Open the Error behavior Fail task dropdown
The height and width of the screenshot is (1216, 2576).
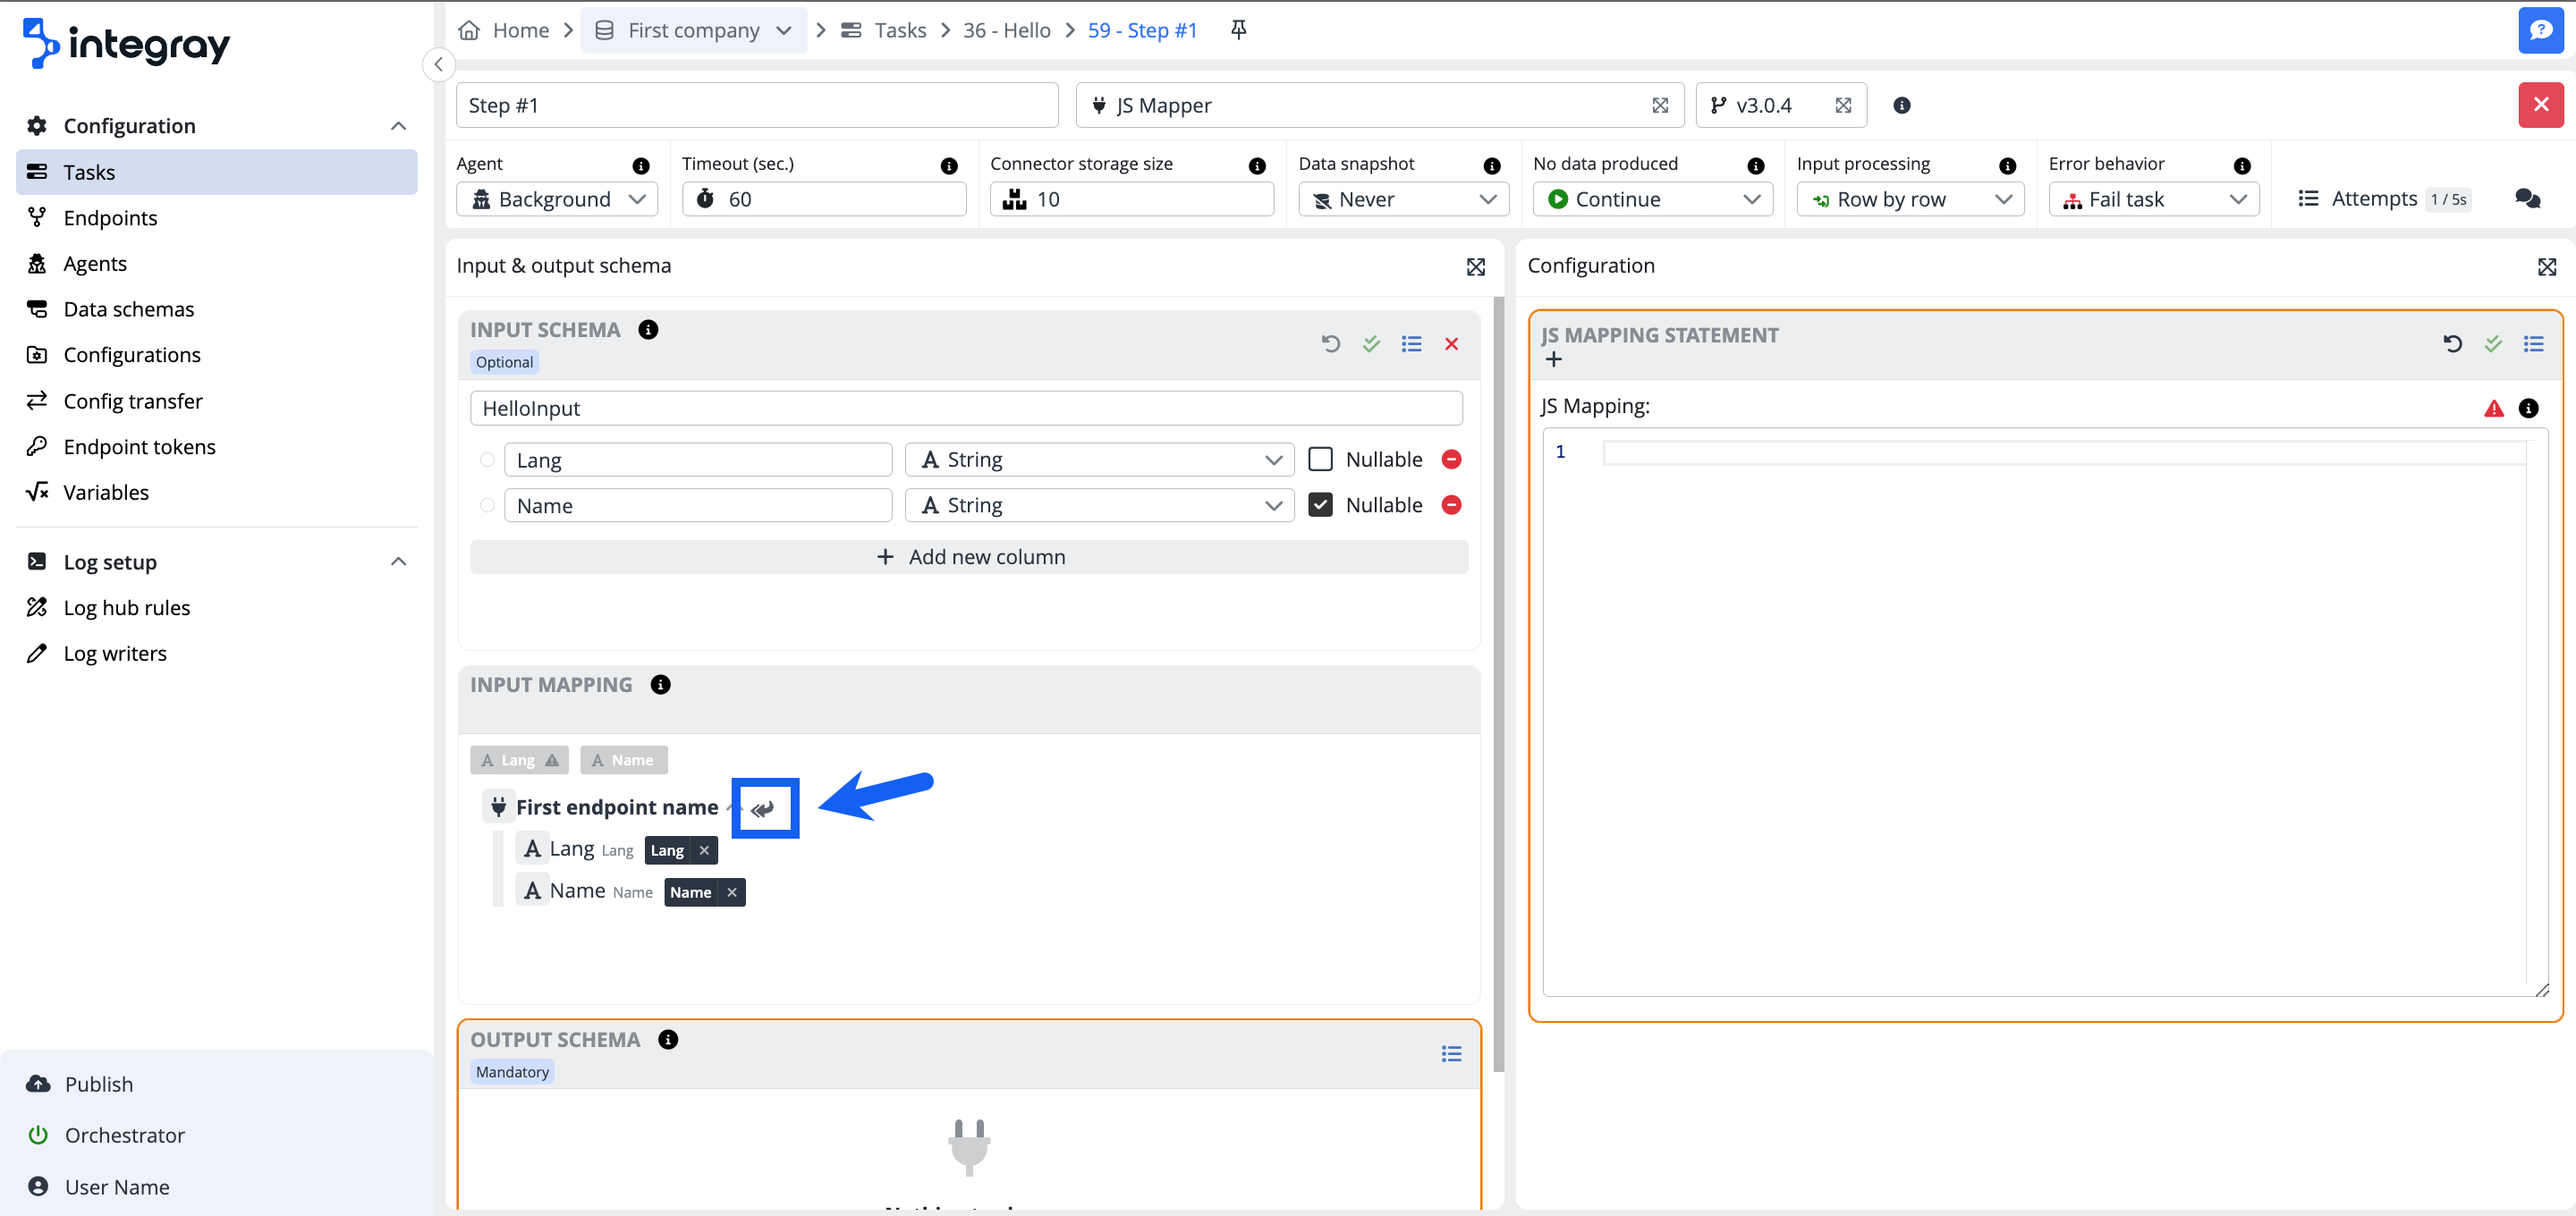coord(2153,199)
